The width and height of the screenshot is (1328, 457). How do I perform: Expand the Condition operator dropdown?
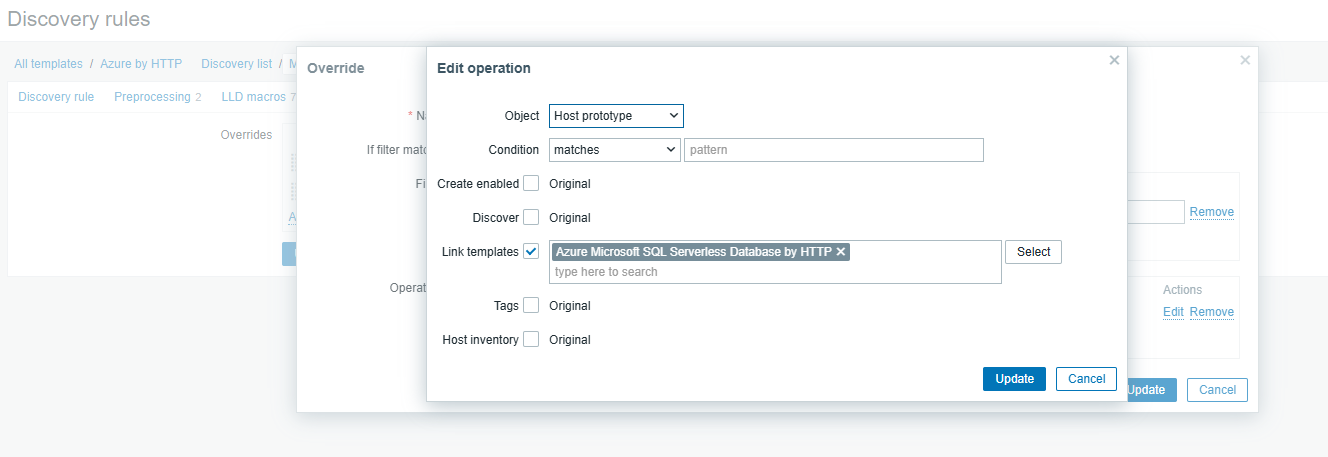click(x=614, y=150)
